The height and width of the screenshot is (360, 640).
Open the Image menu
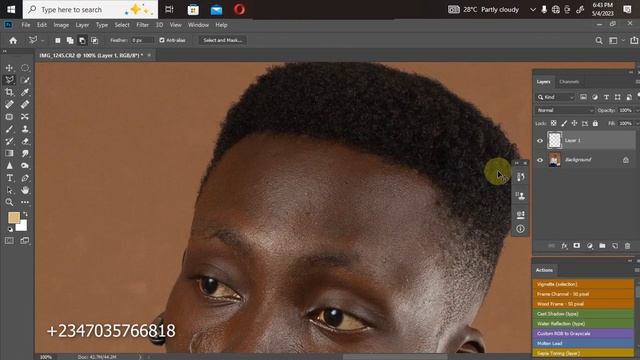coord(61,25)
